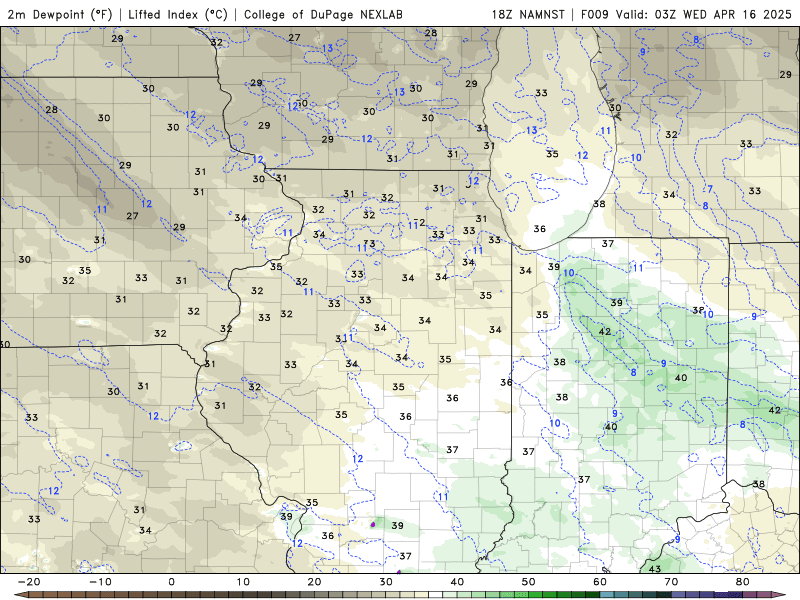Image resolution: width=800 pixels, height=600 pixels.
Task: Click the "College of DuPage NEXLAB" label
Action: point(323,14)
